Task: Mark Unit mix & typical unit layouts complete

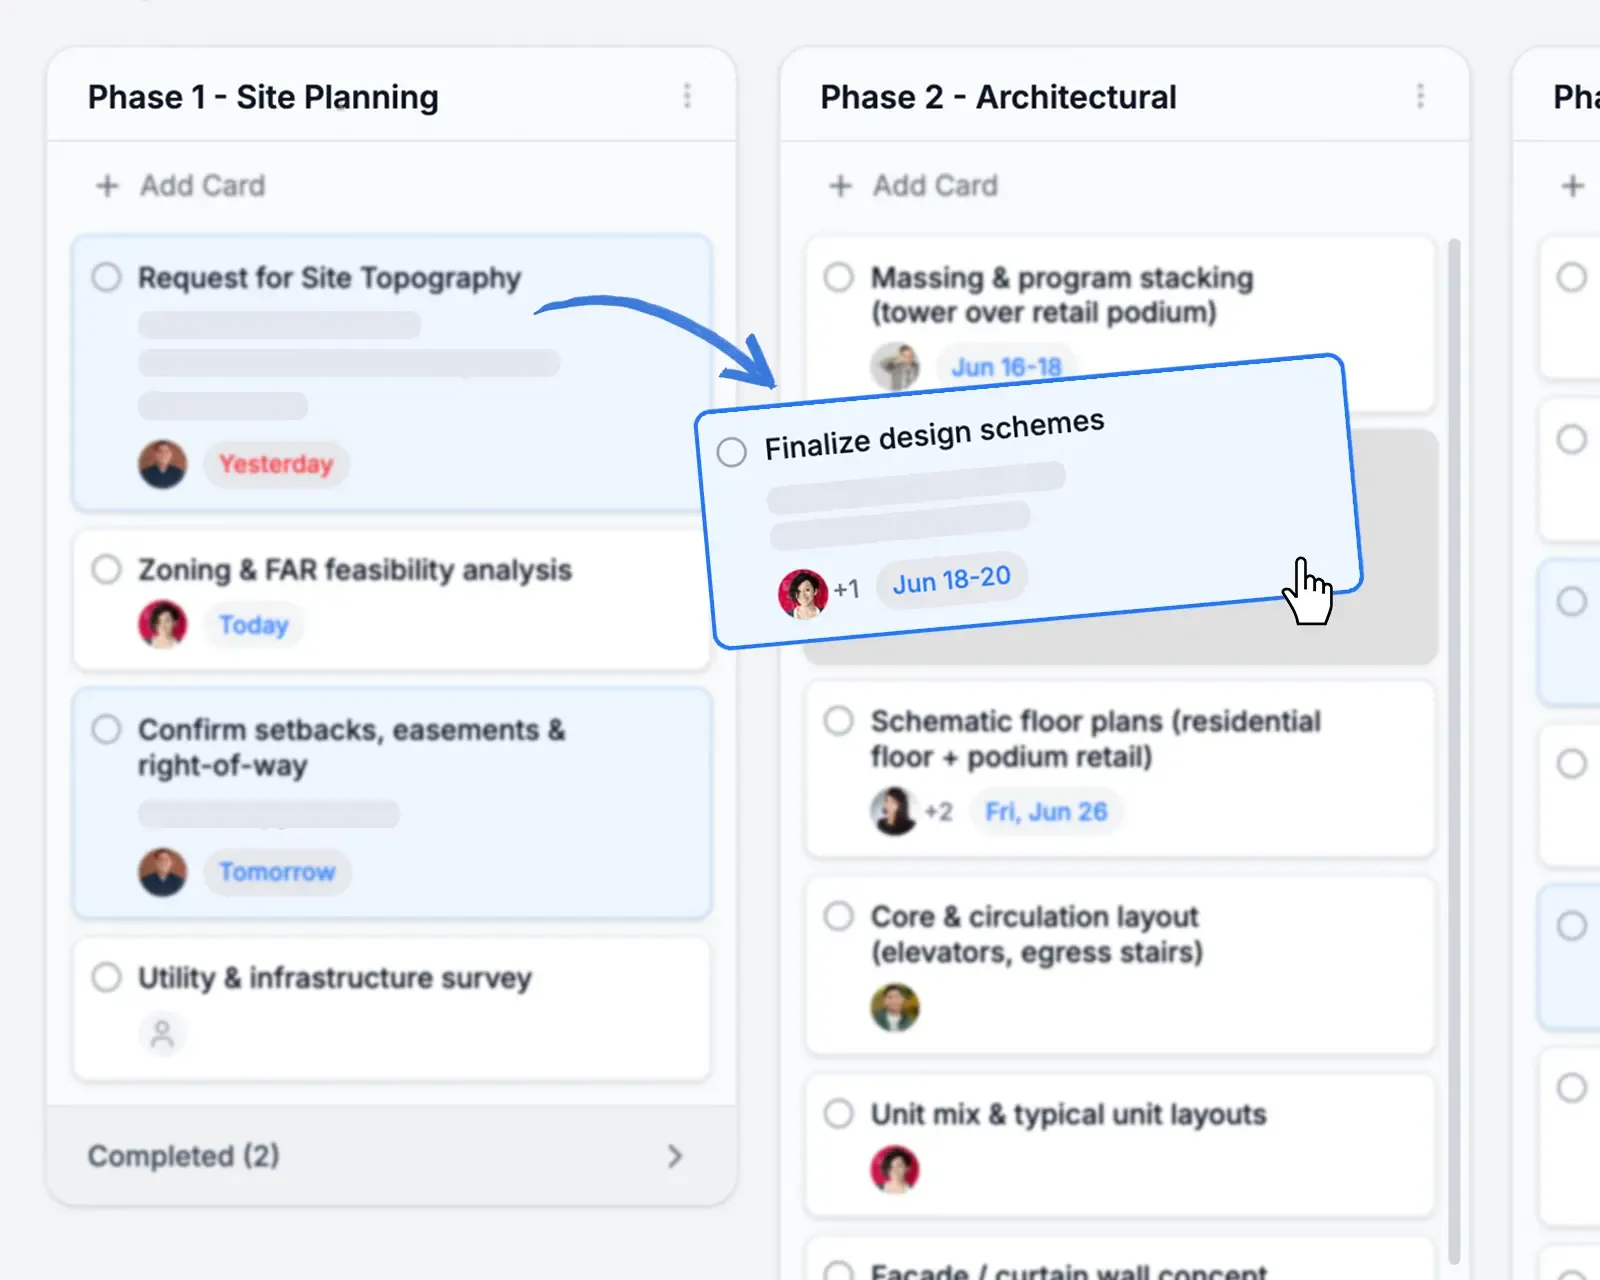Action: [839, 1113]
